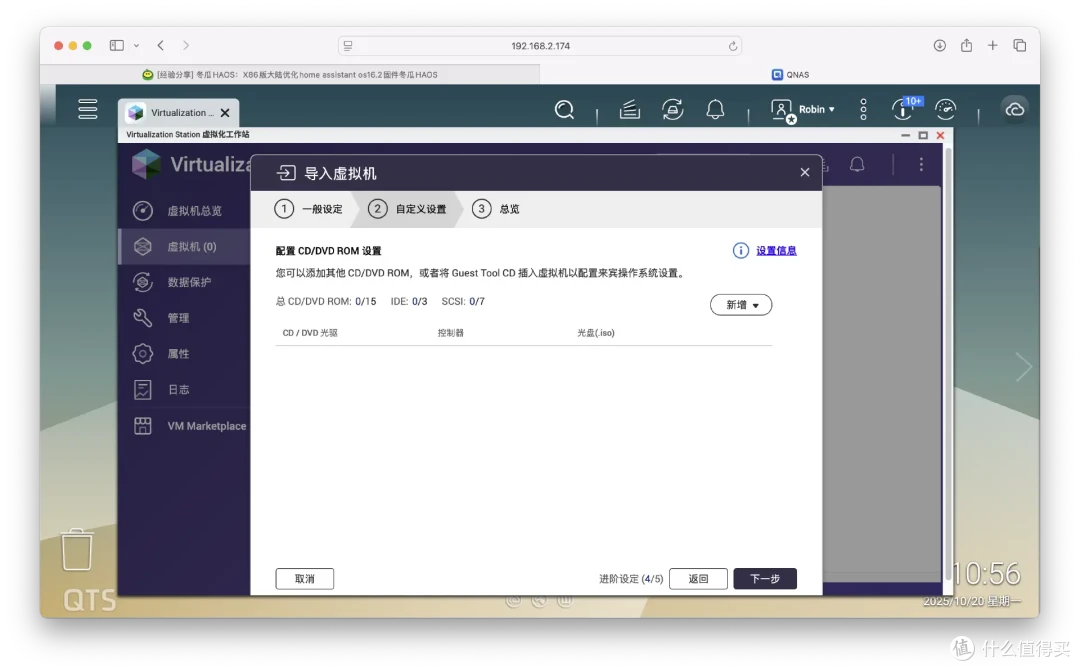This screenshot has height=671, width=1080.
Task: Select step 2 自定义设置
Action: click(x=407, y=209)
